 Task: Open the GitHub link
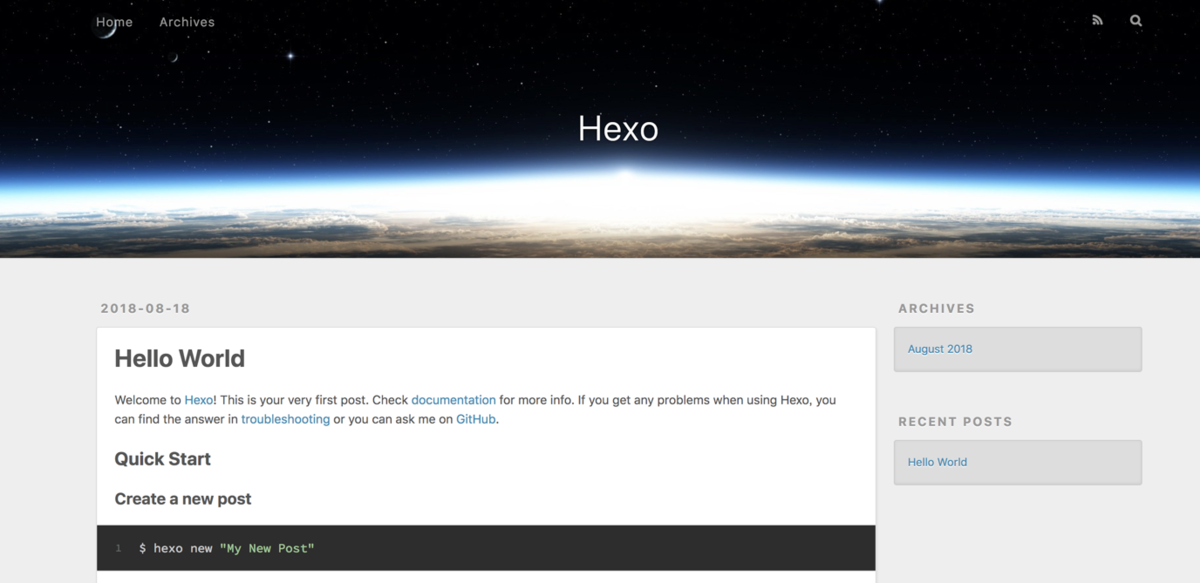(476, 419)
